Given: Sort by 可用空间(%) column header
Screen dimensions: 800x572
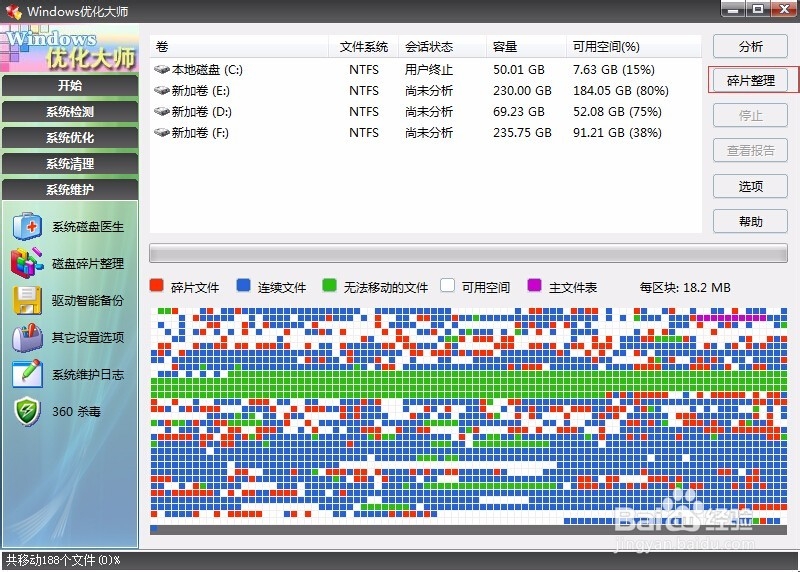Looking at the screenshot, I should (x=634, y=46).
